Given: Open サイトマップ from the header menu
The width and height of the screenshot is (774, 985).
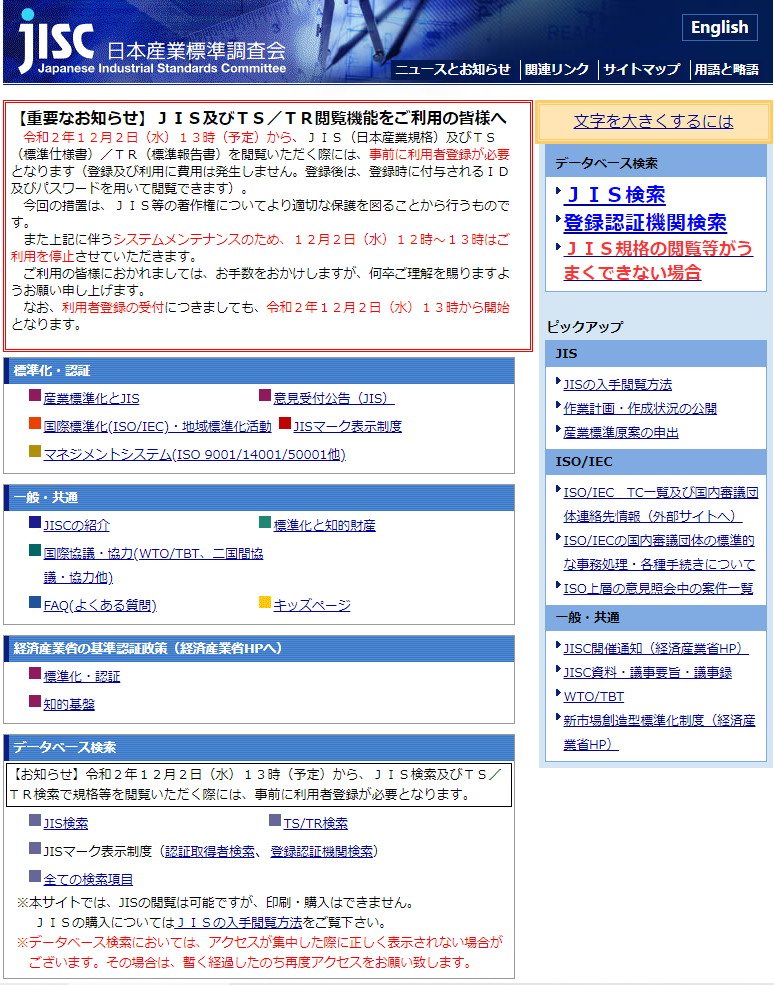Looking at the screenshot, I should pos(641,69).
